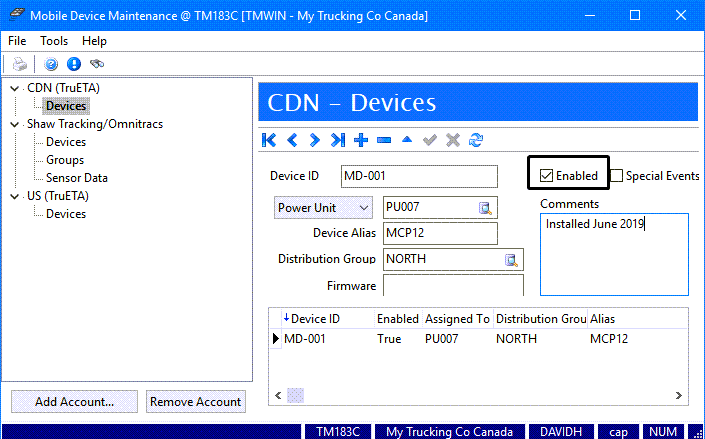Click the print icon in toolbar

tap(19, 64)
